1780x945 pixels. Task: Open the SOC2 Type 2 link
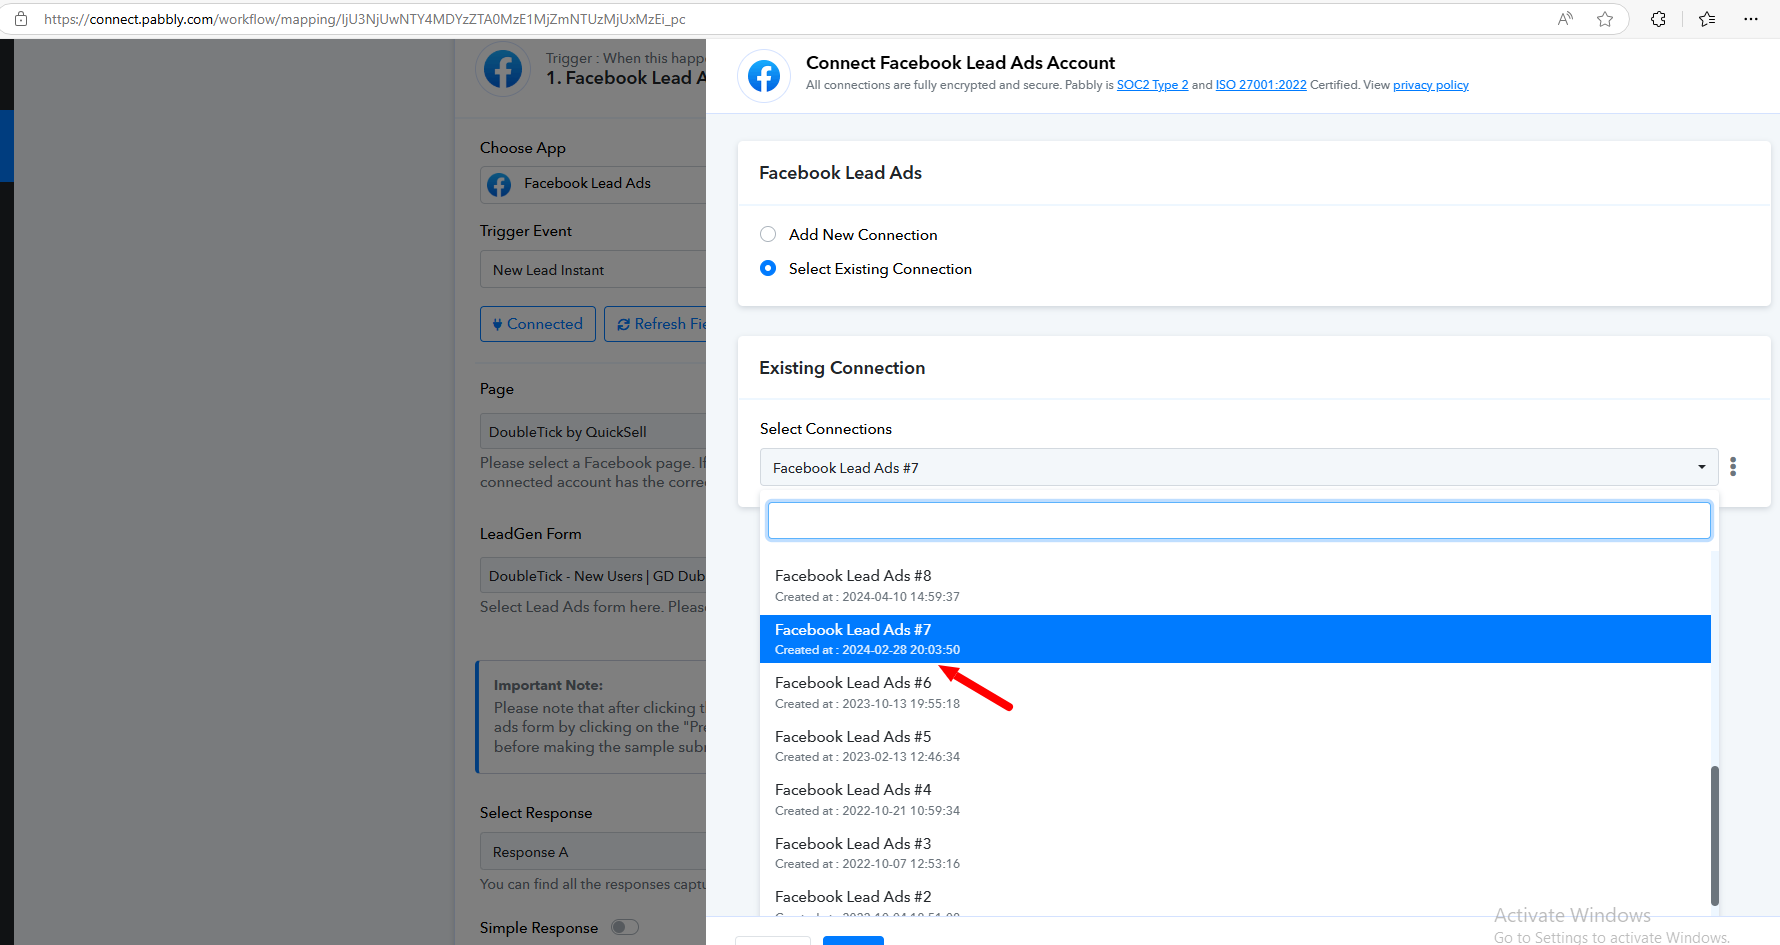tap(1152, 85)
